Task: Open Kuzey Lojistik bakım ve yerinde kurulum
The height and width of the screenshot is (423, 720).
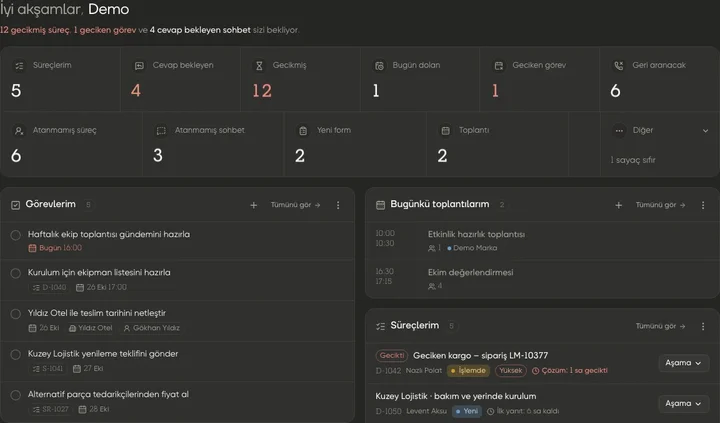Action: pos(456,396)
